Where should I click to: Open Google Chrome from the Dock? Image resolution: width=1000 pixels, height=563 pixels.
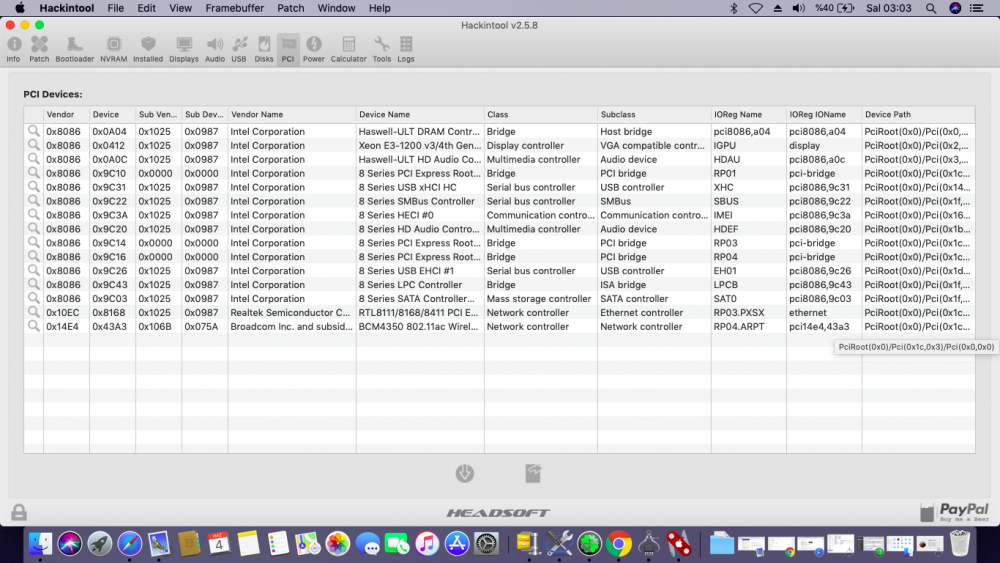tap(619, 544)
